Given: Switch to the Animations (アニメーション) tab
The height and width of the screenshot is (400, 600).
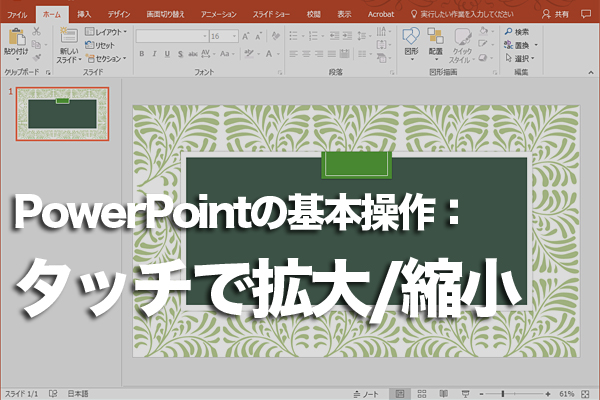Looking at the screenshot, I should pyautogui.click(x=219, y=15).
